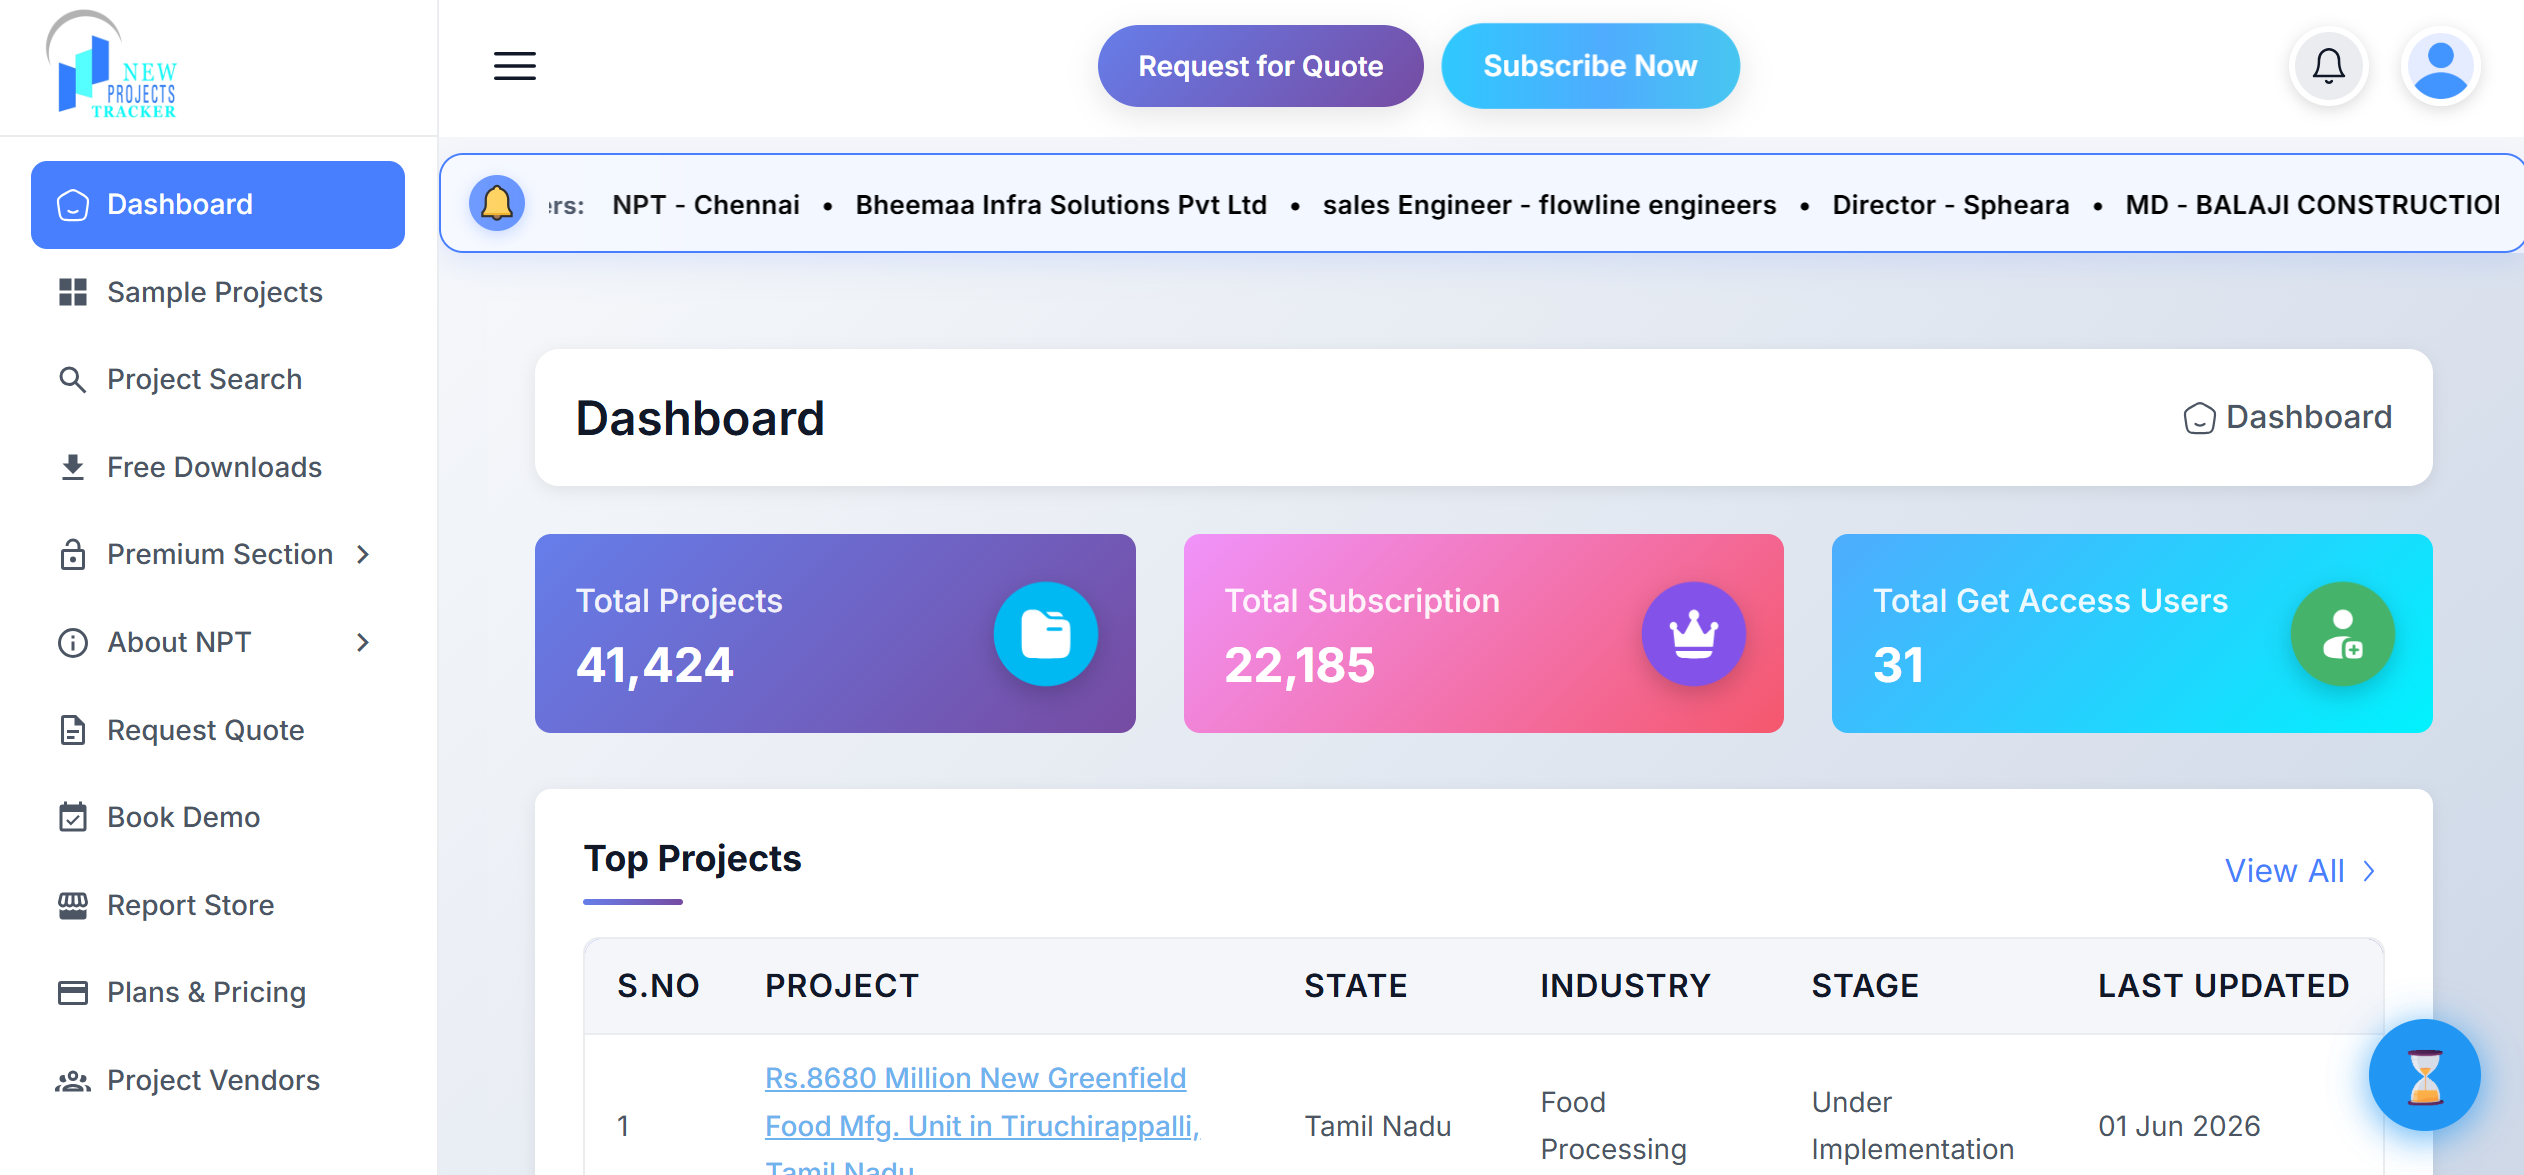Click the breadcrumb Dashboard home icon
Screen dimensions: 2524x1175
[2199, 418]
